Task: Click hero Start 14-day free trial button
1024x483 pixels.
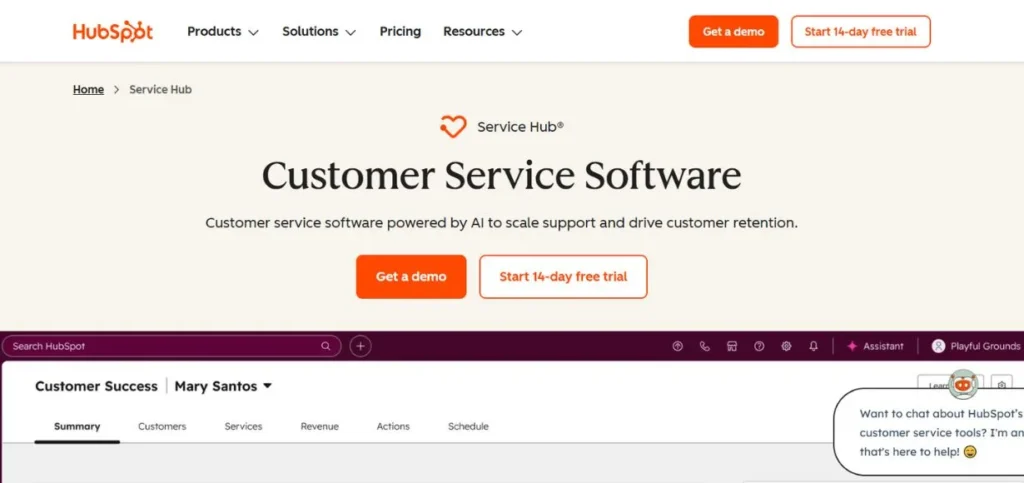Action: (x=563, y=277)
